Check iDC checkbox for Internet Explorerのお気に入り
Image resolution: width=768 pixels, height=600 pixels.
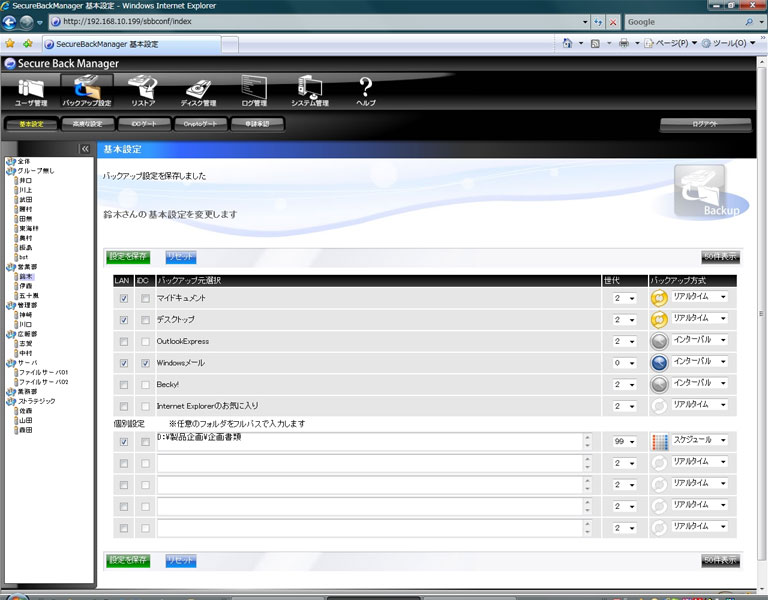(x=145, y=406)
